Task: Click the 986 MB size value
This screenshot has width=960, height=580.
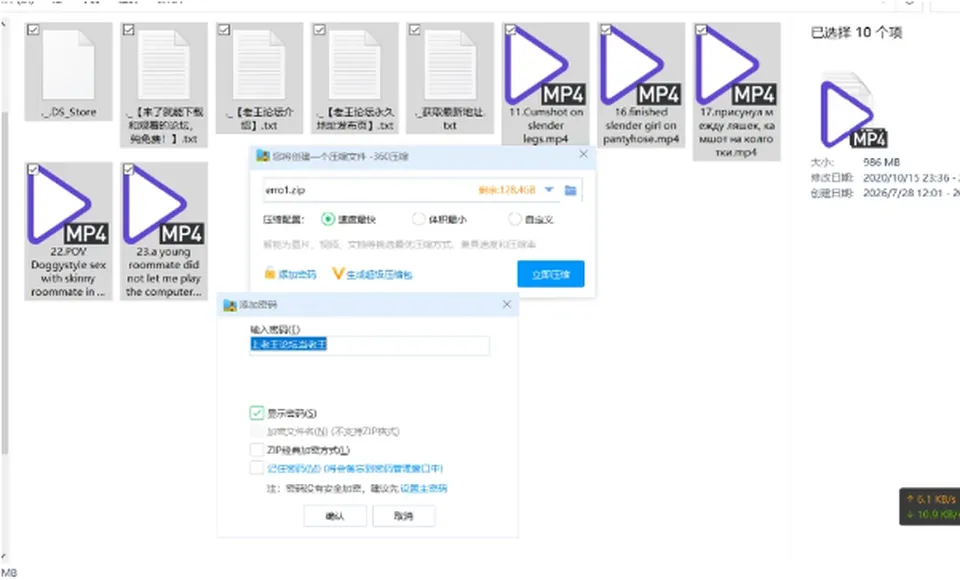Action: (x=881, y=162)
